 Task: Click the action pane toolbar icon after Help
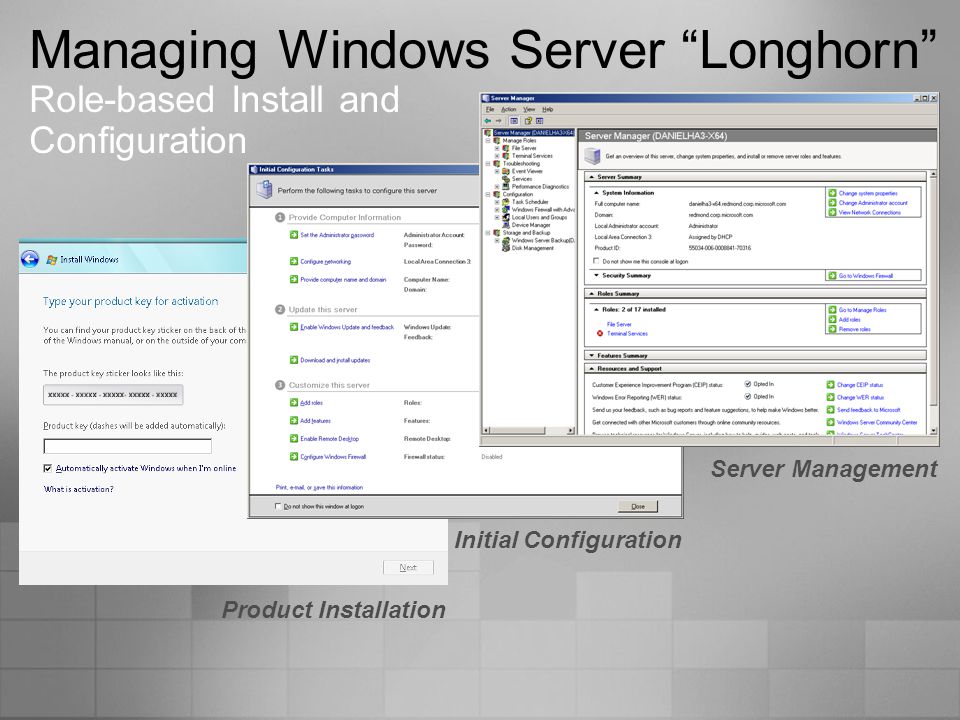(539, 121)
